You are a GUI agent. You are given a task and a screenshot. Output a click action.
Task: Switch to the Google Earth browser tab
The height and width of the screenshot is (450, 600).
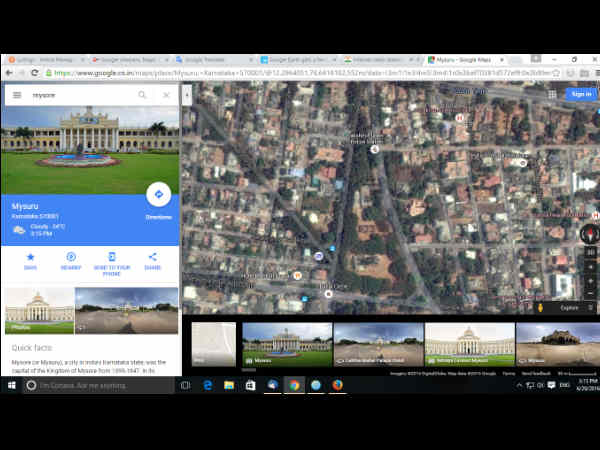pos(297,60)
